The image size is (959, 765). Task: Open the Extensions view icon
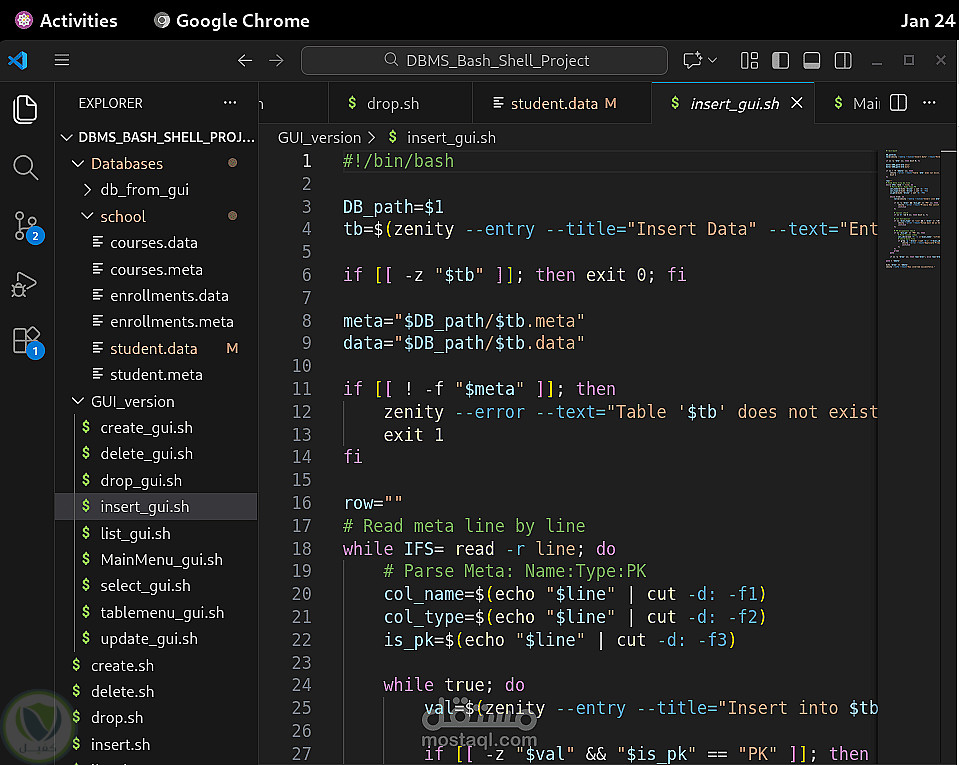[x=26, y=341]
